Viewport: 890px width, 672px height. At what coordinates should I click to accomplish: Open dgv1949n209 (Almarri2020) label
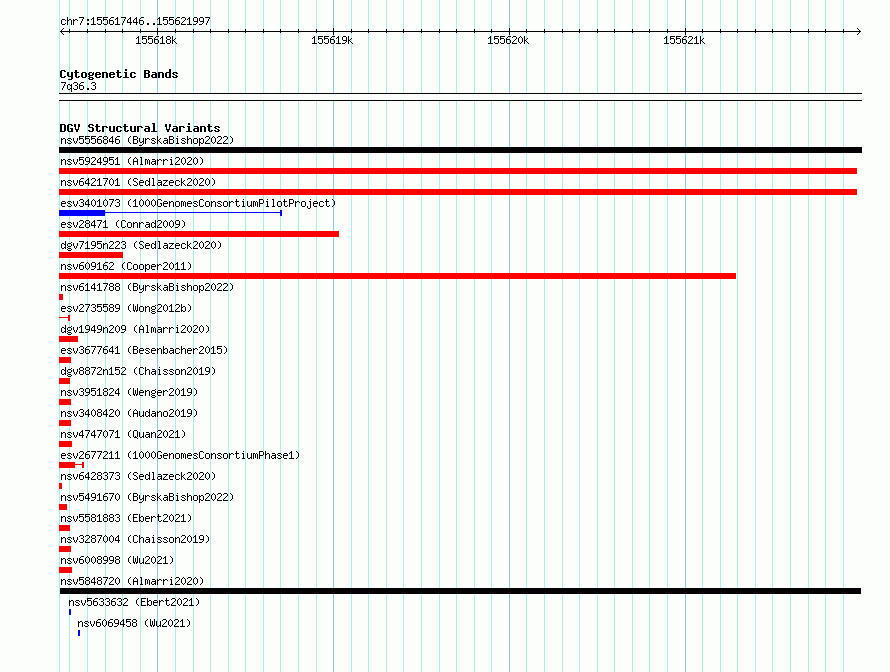point(135,329)
